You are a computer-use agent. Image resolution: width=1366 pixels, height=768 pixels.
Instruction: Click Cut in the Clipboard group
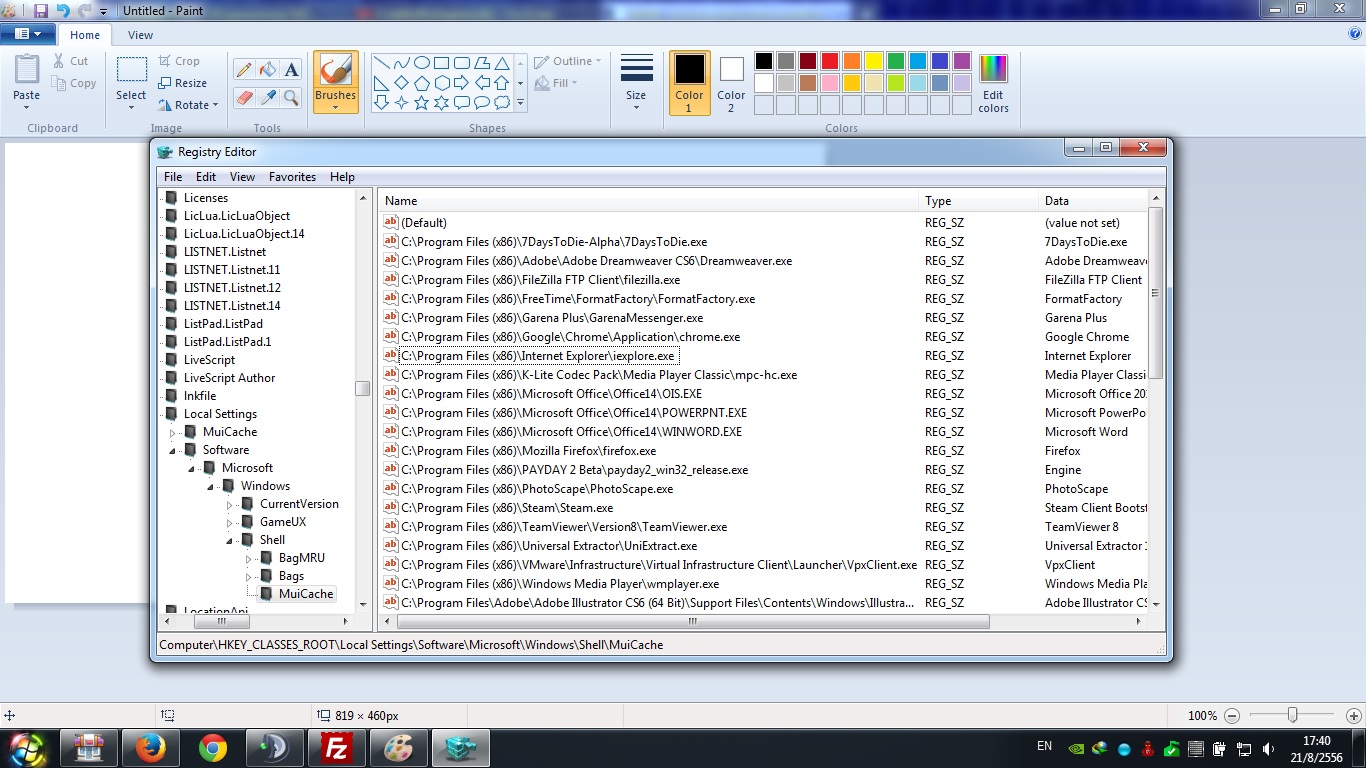click(x=71, y=61)
